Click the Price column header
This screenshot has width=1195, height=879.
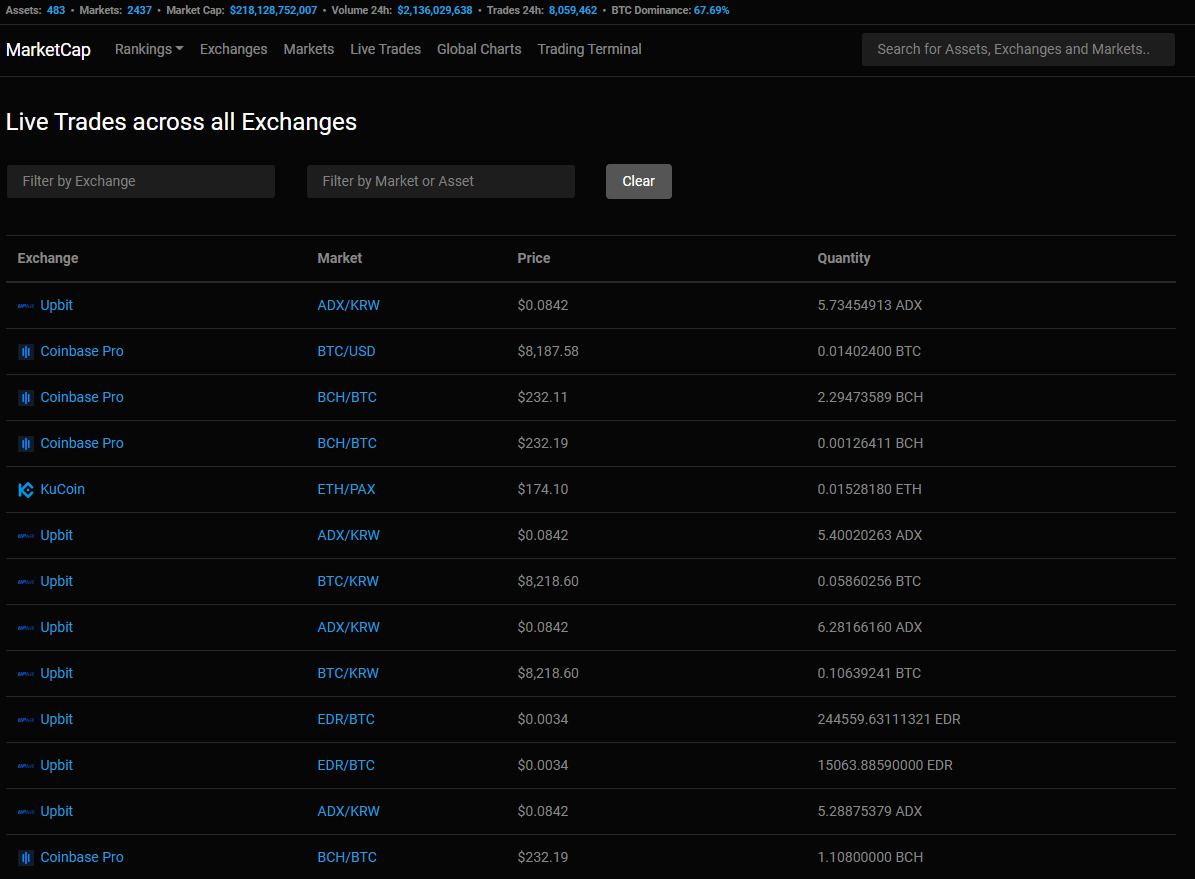point(533,258)
